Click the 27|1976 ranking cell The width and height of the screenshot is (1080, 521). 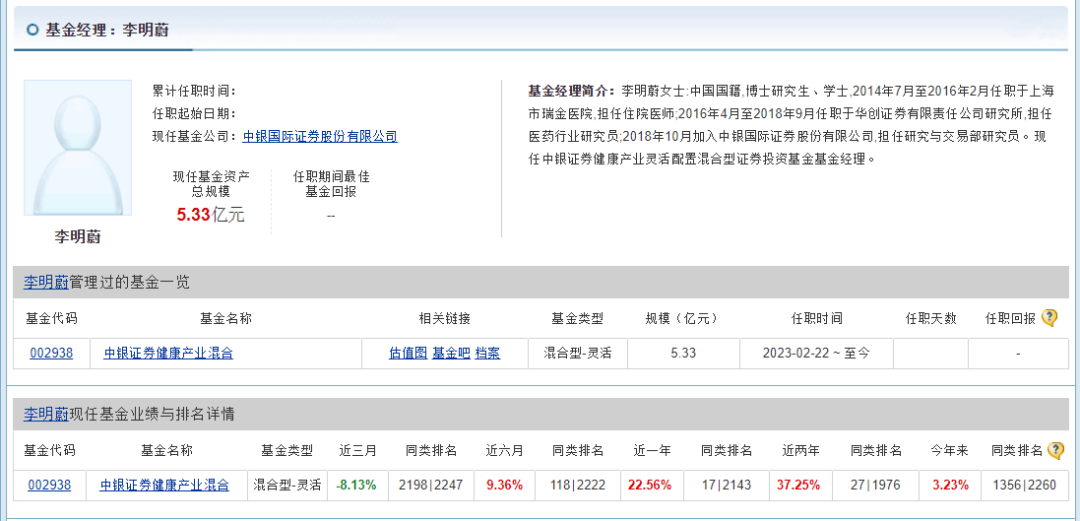[876, 485]
